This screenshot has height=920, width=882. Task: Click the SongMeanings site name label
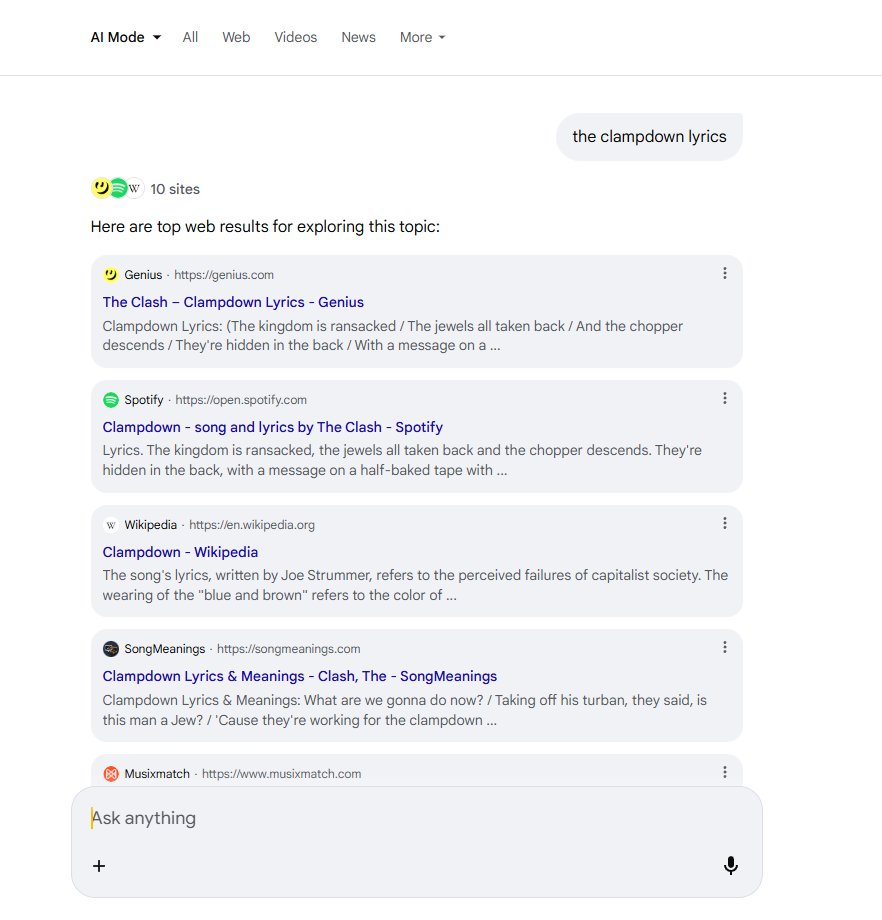[164, 649]
